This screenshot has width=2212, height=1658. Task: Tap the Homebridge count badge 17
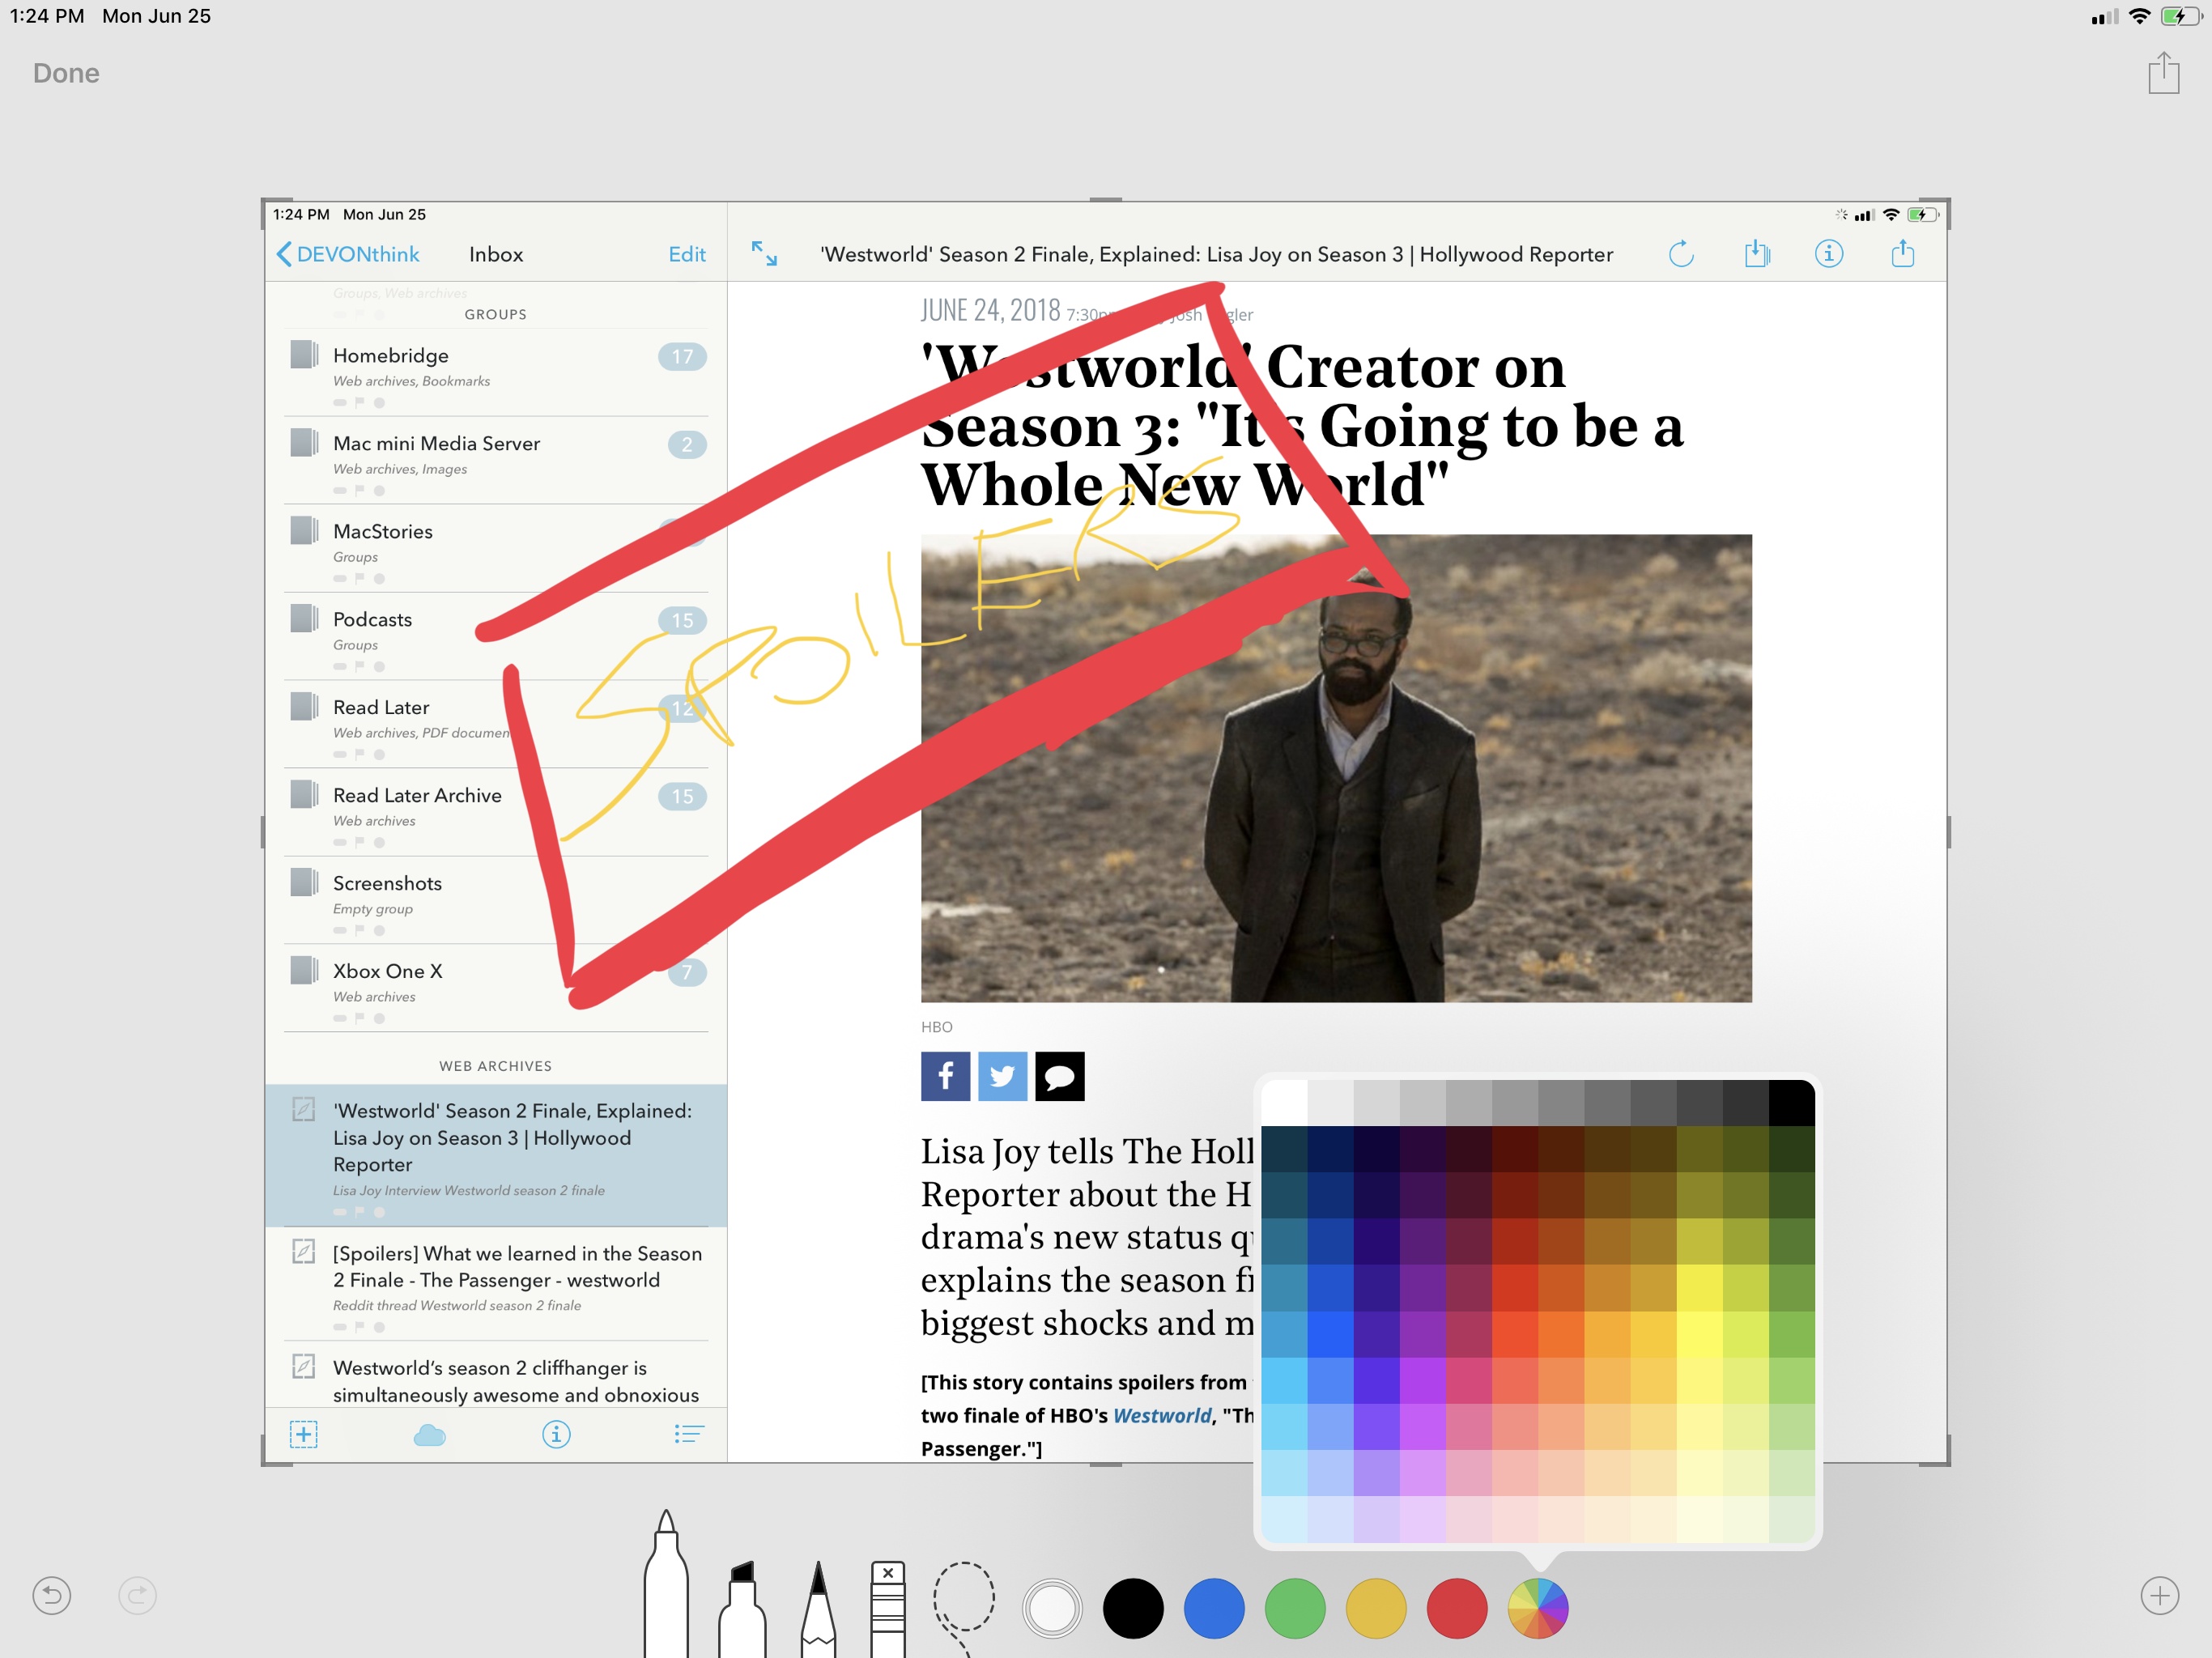pos(682,356)
